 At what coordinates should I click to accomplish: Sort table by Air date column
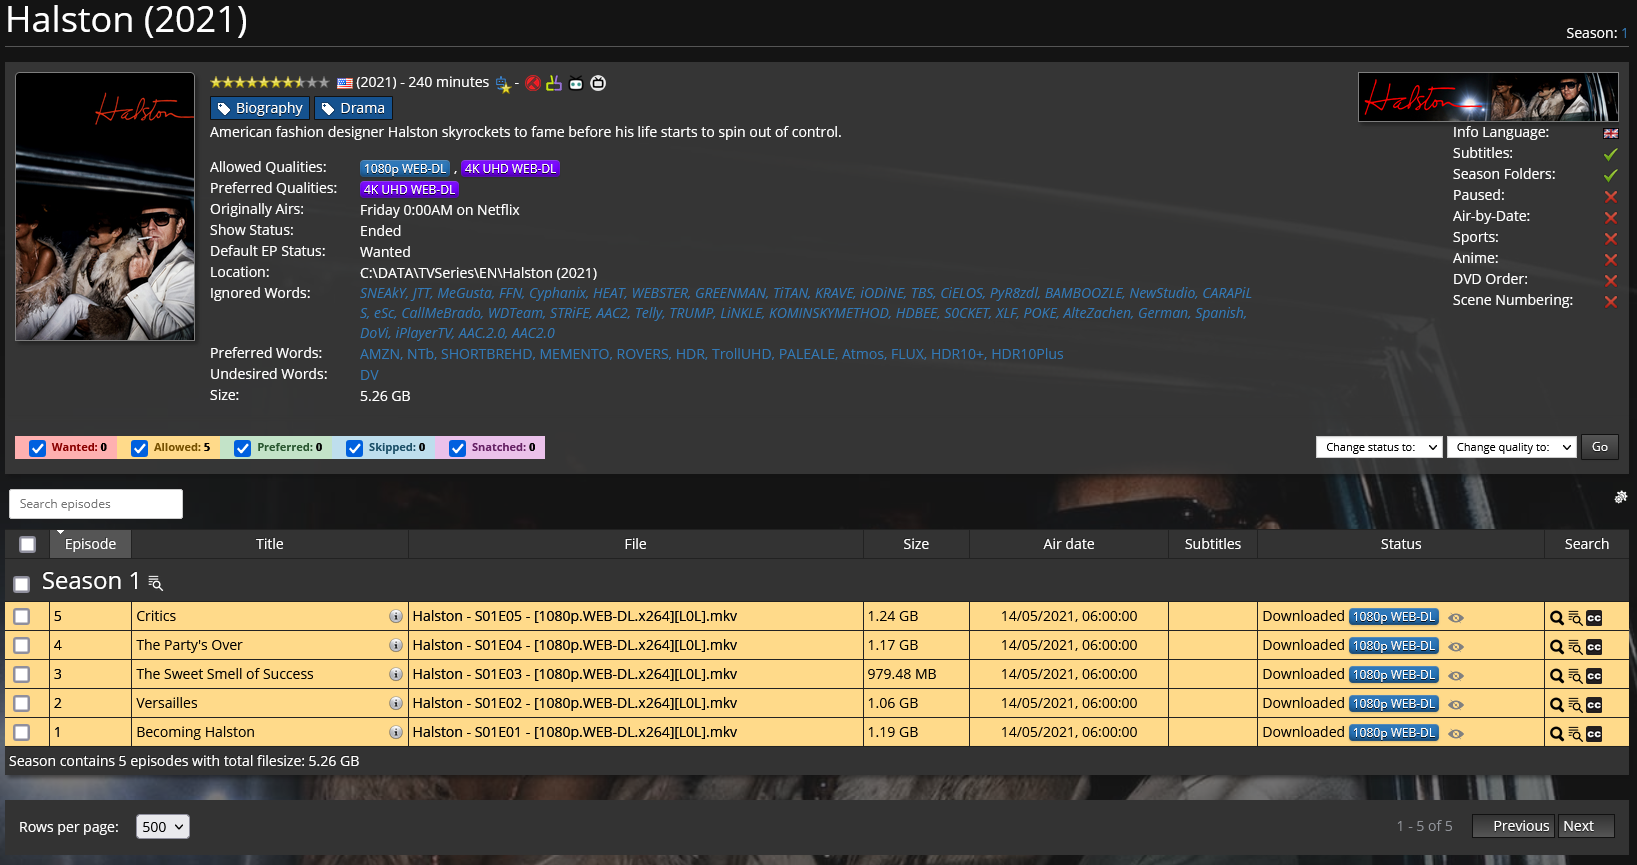(x=1068, y=544)
